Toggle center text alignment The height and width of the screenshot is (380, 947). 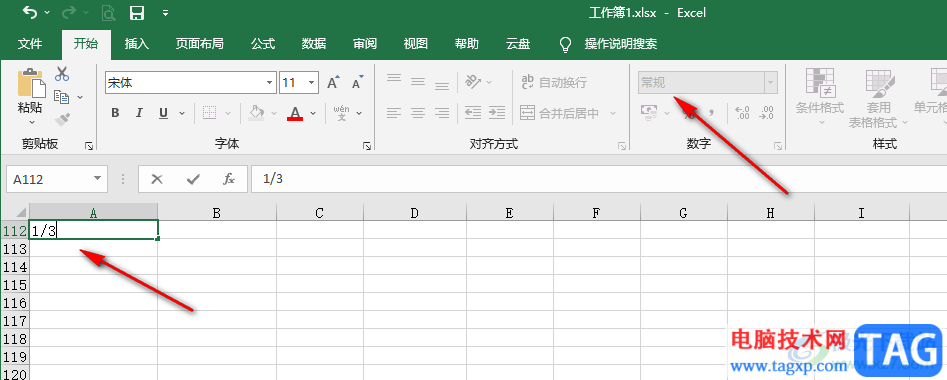click(418, 112)
